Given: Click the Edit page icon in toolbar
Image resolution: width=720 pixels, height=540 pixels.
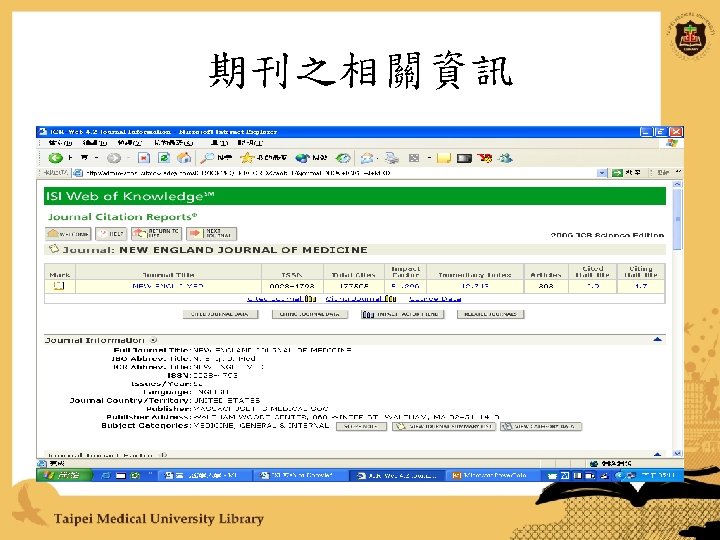Looking at the screenshot, I should coord(414,158).
